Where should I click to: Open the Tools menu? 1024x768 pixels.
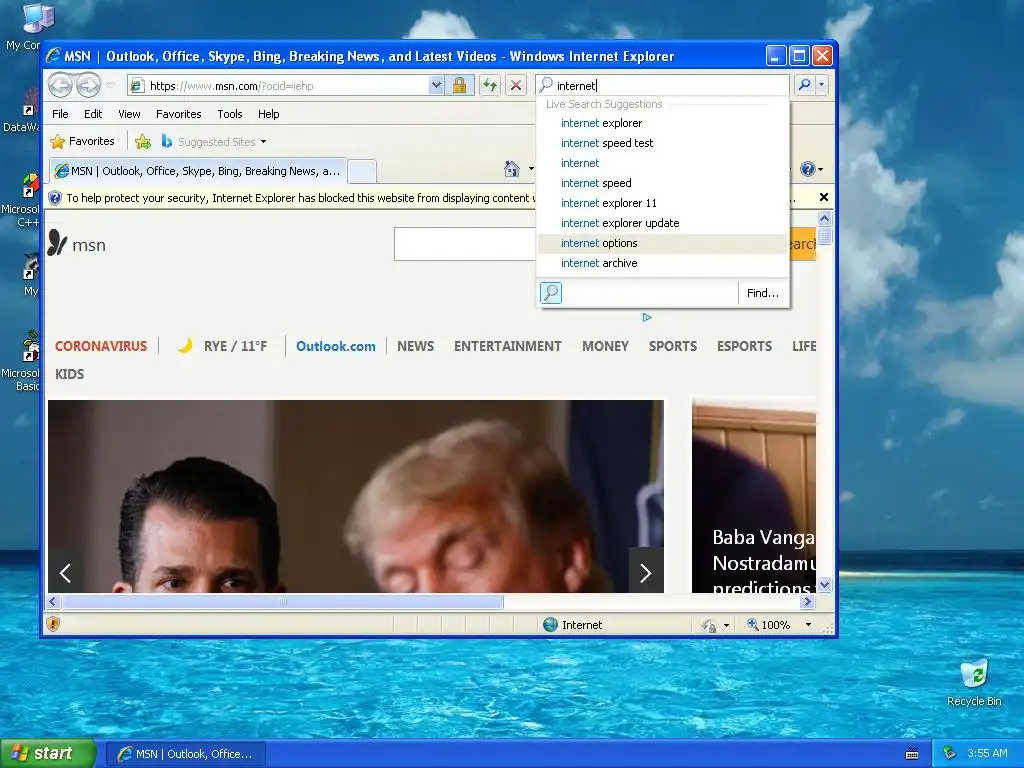click(230, 114)
